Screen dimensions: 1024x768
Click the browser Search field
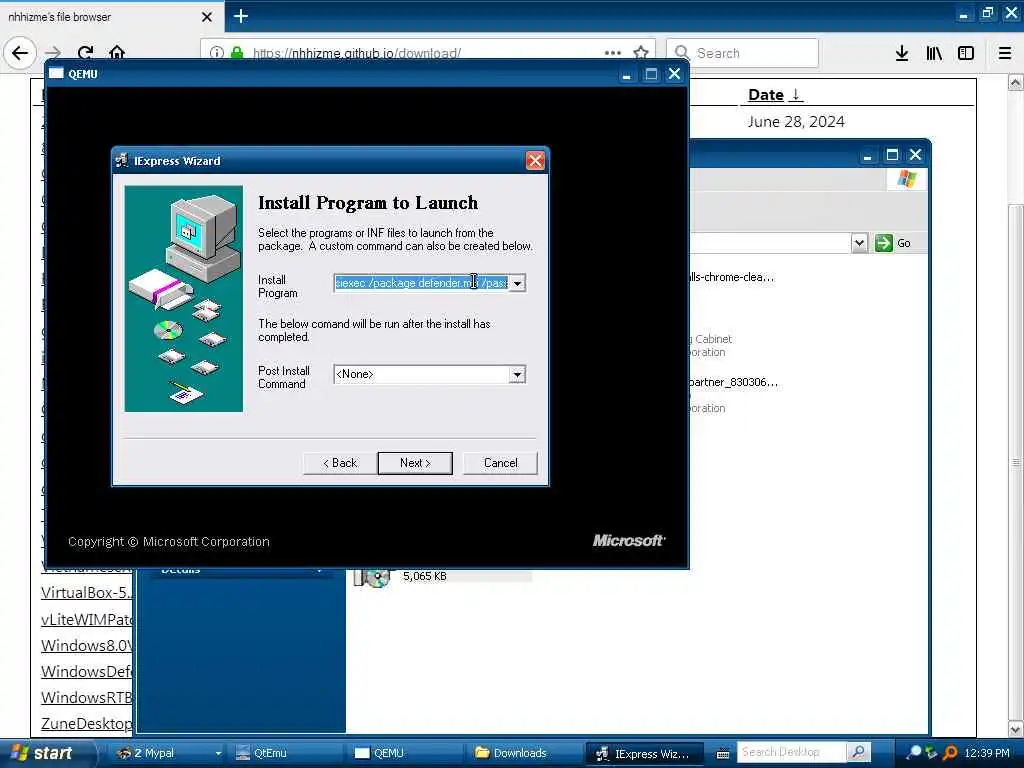click(x=742, y=53)
